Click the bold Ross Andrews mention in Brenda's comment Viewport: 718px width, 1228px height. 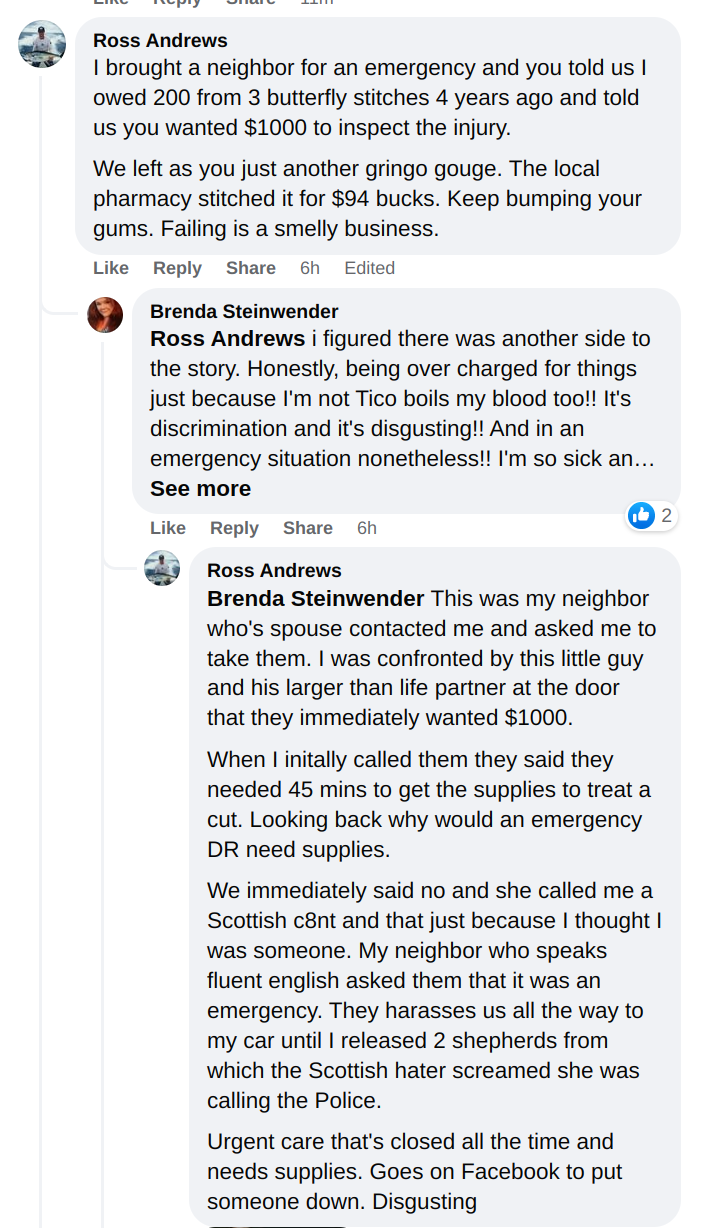tap(227, 338)
